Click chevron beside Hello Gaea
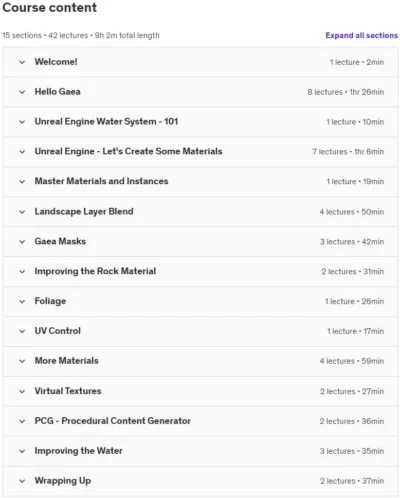Viewport: 400px width, 498px height. 22,92
